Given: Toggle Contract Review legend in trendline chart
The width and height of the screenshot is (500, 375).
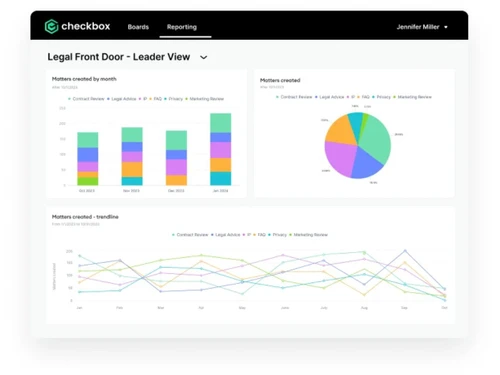Looking at the screenshot, I should coord(190,235).
